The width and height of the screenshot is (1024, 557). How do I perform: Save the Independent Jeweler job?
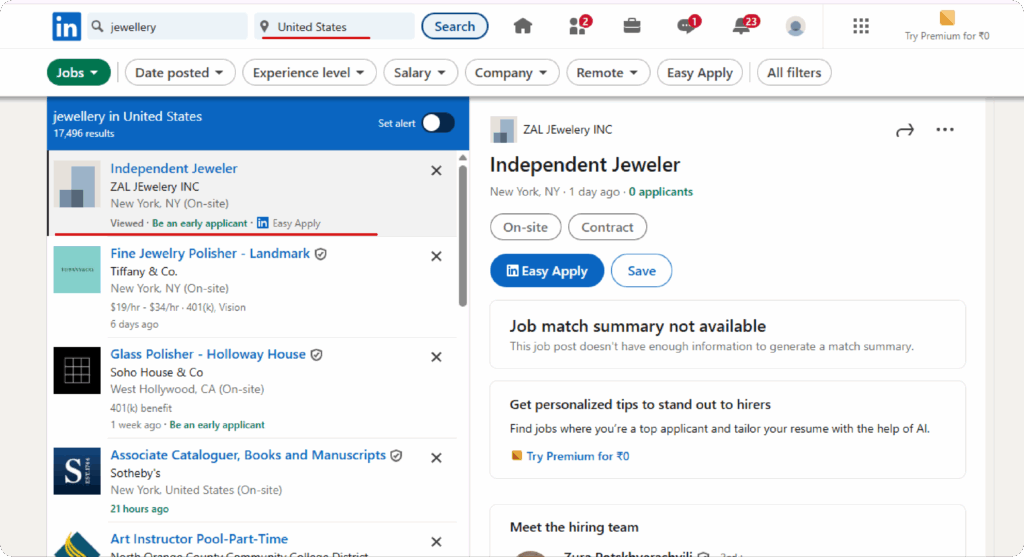click(641, 270)
